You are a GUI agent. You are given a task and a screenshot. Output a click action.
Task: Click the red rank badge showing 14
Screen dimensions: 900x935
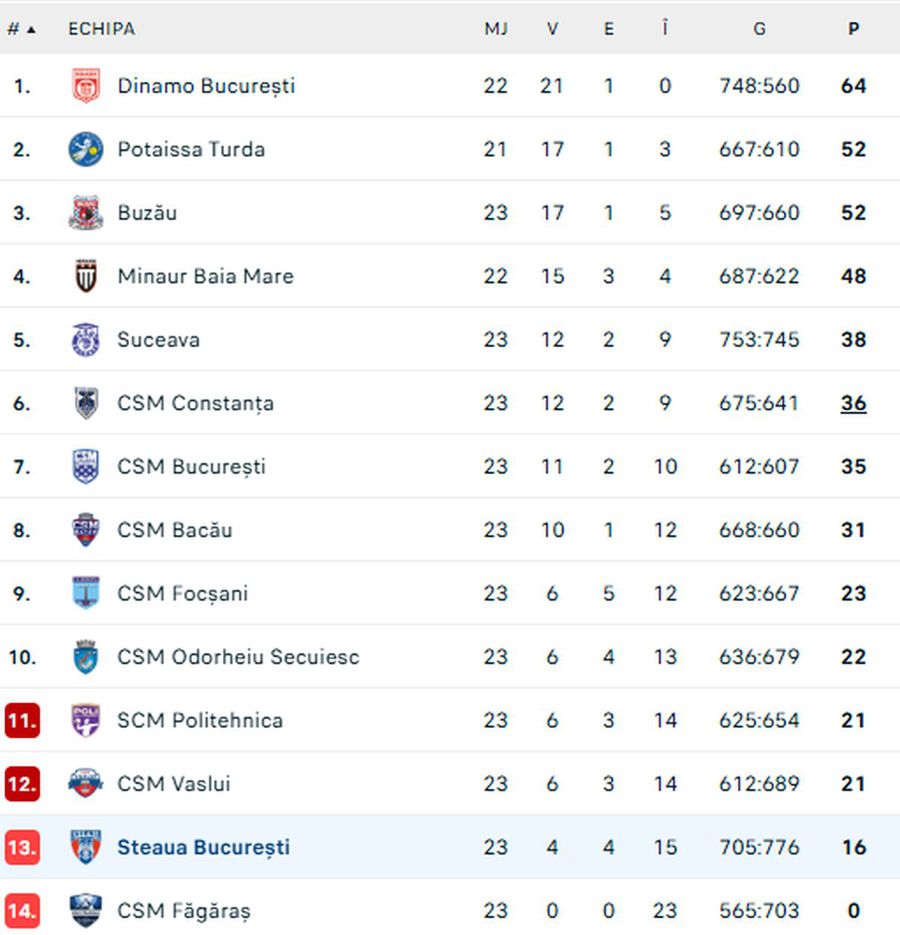click(20, 911)
